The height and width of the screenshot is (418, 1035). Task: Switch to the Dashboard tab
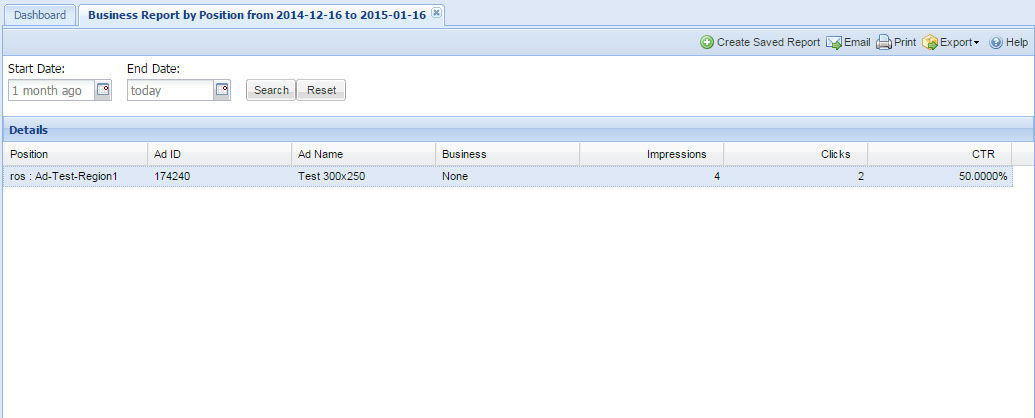tap(40, 15)
